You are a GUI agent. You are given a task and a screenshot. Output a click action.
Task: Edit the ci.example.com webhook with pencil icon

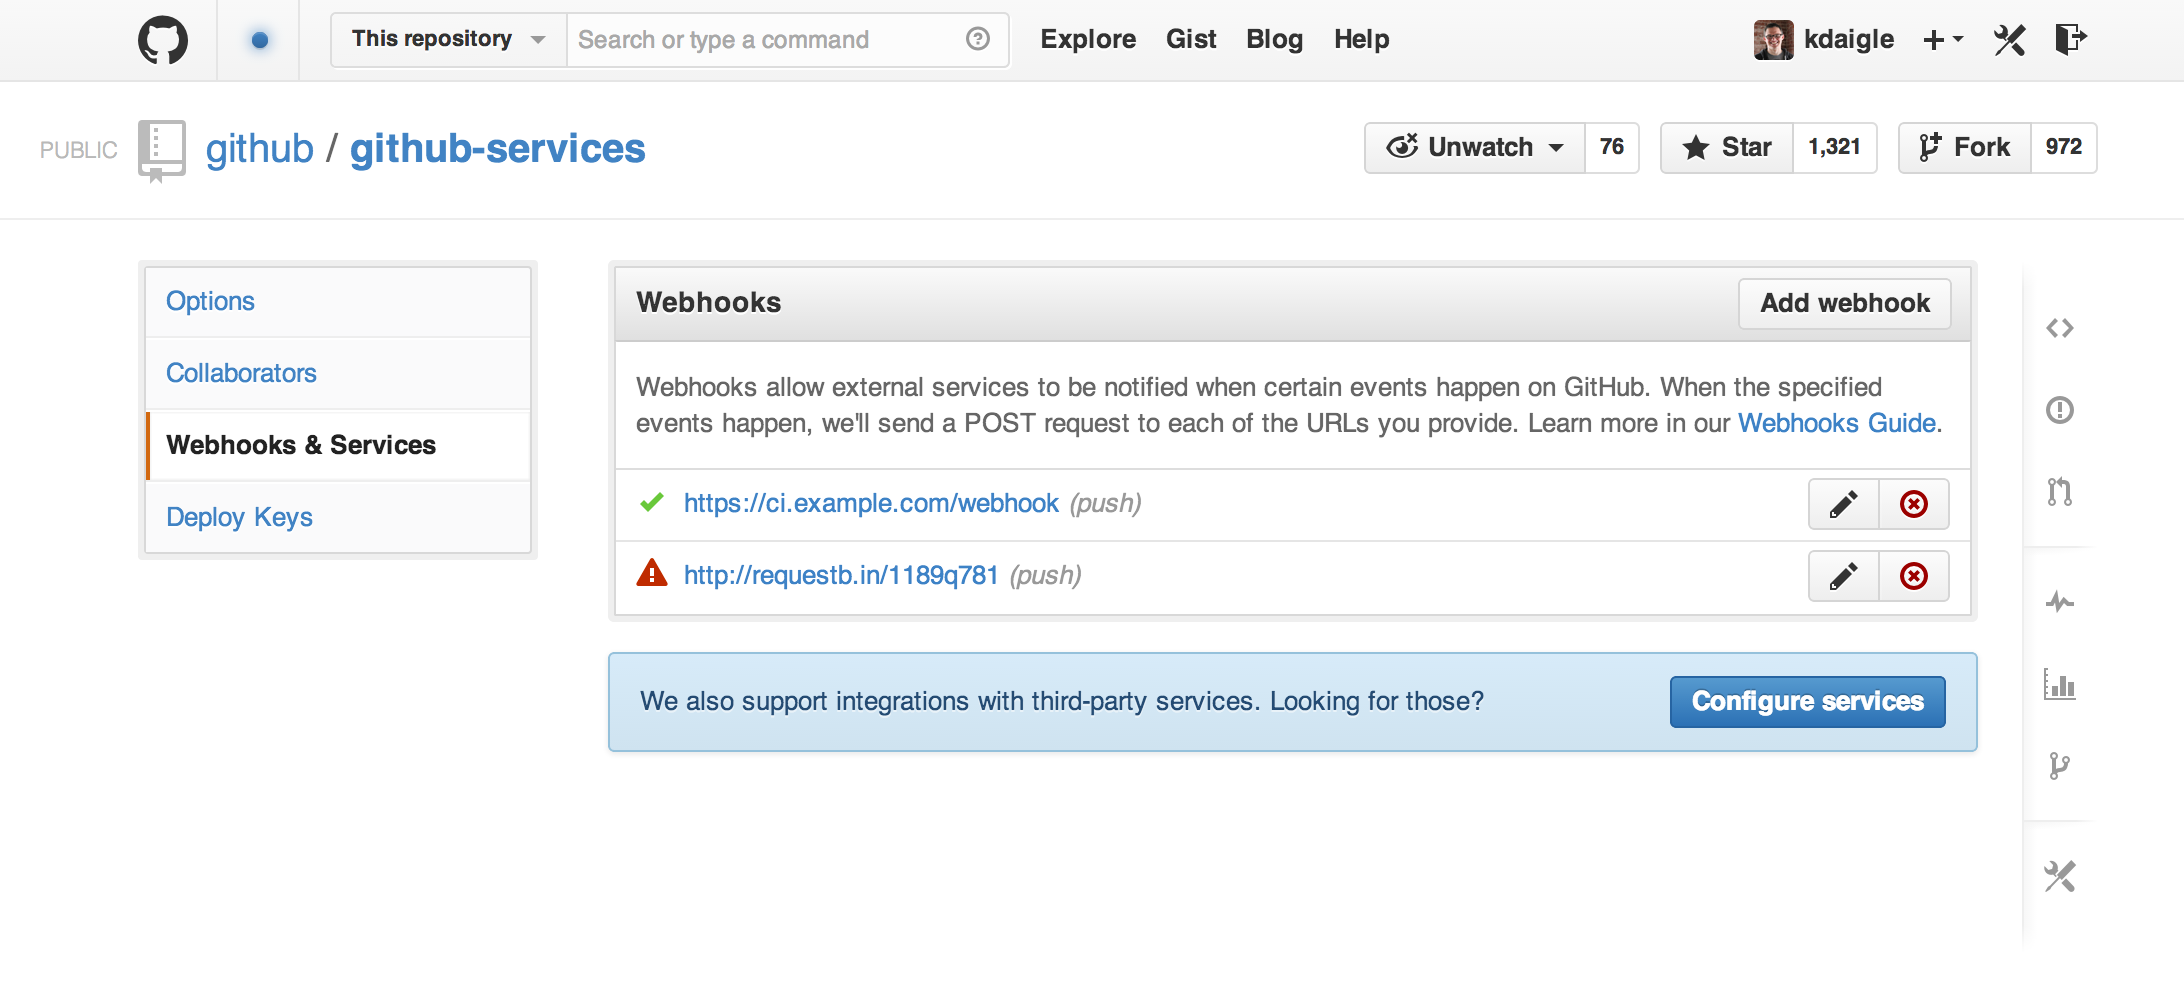[x=1843, y=504]
